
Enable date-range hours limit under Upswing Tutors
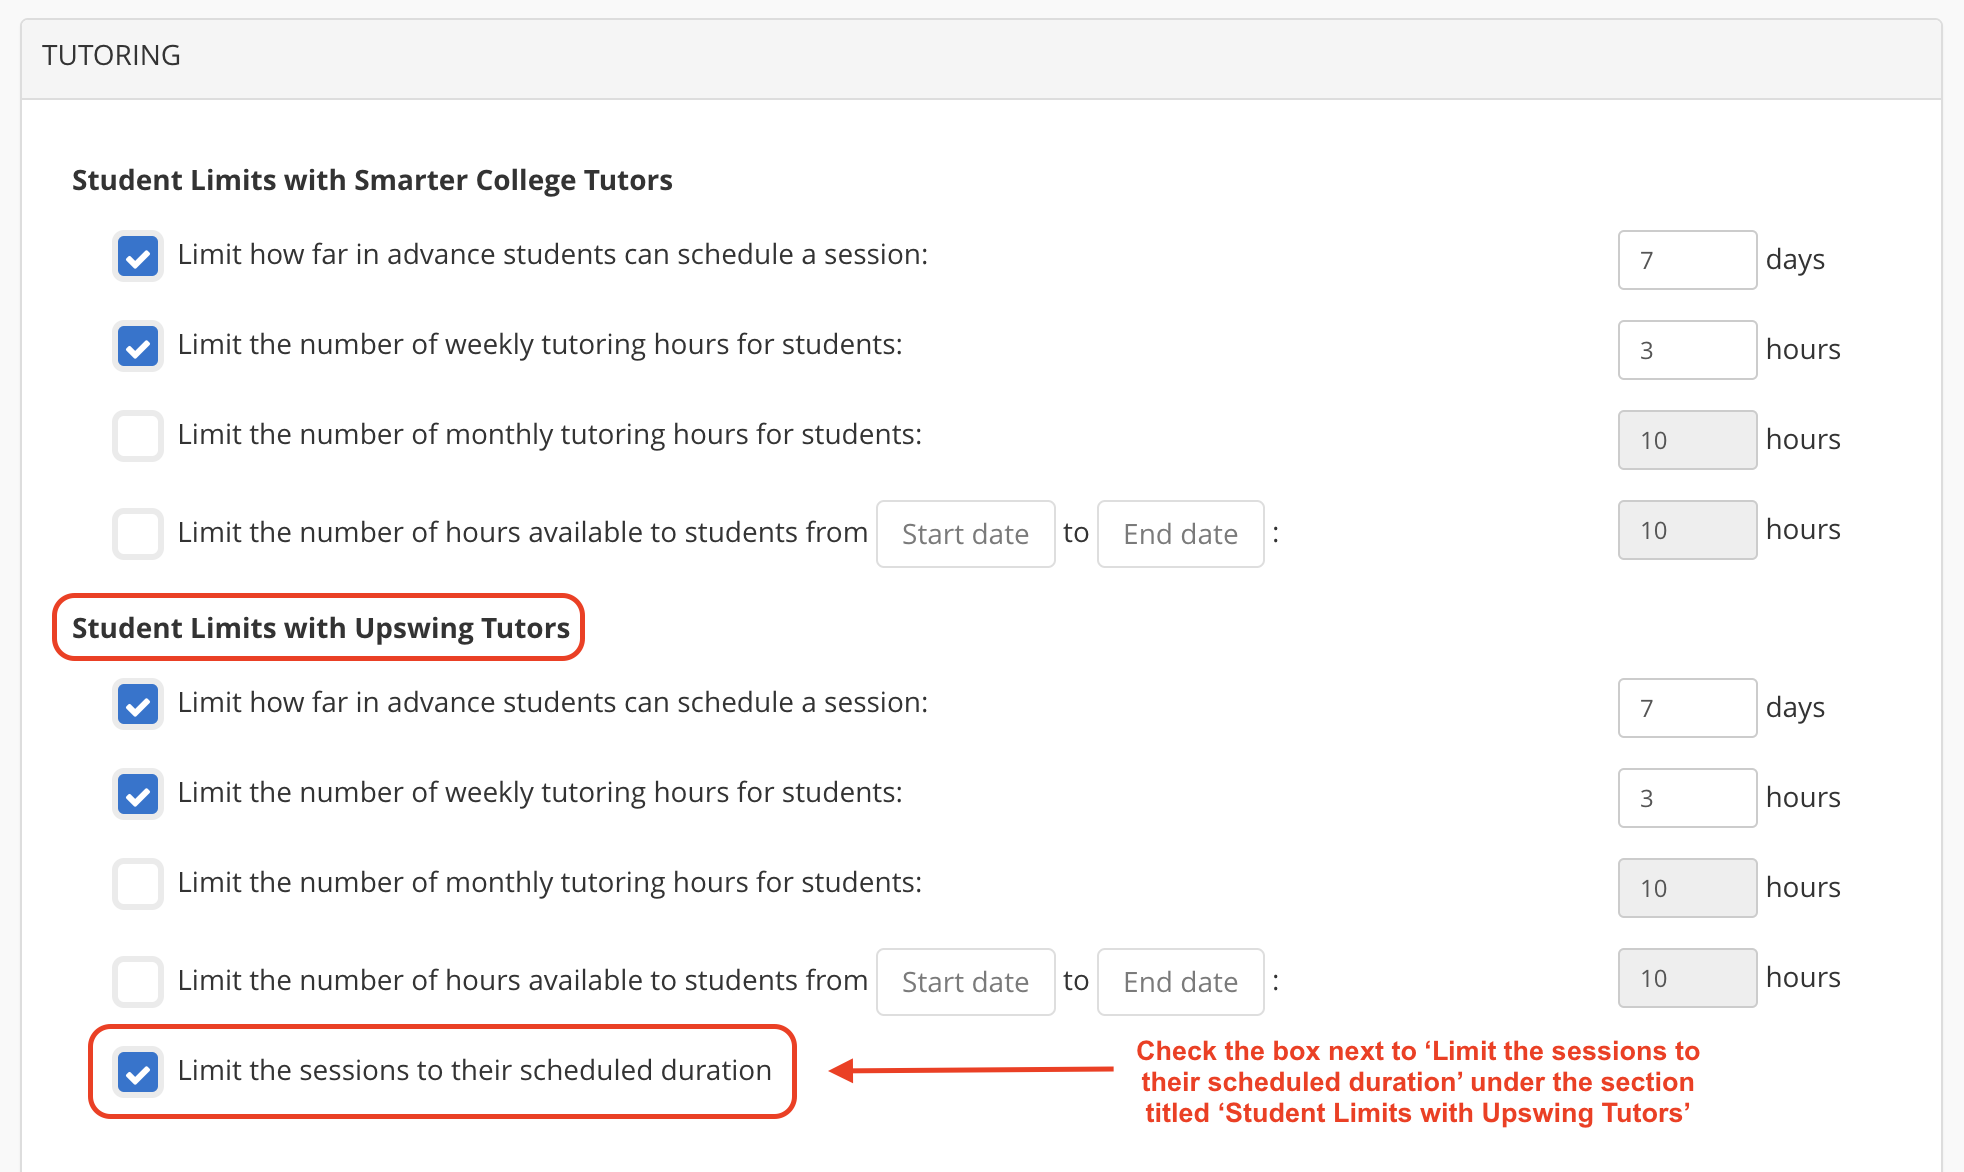pos(138,982)
